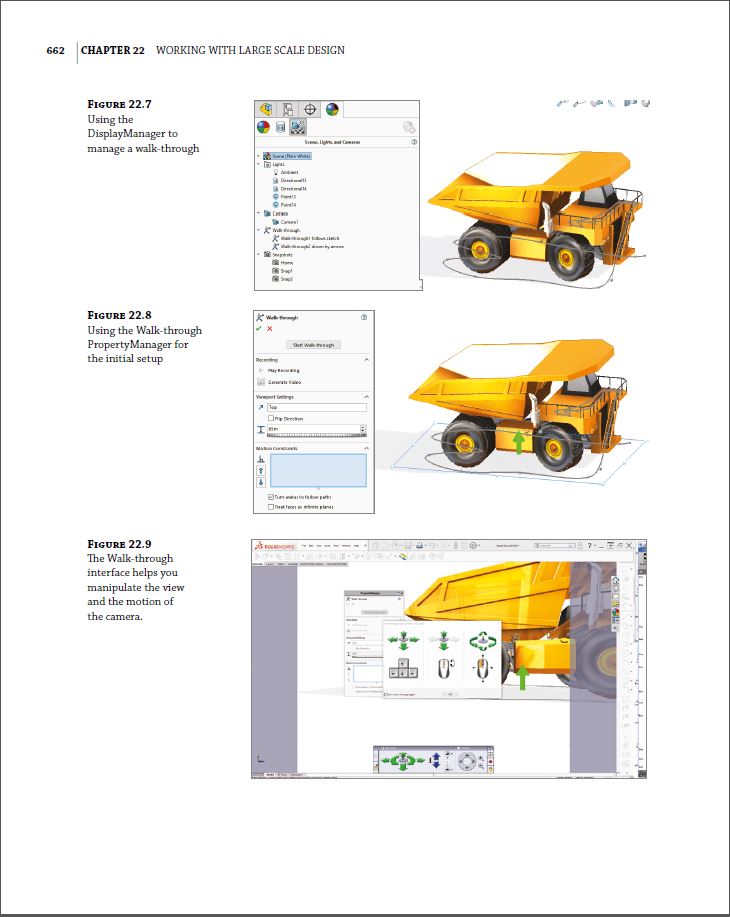Collapse the Recording section
The image size is (730, 917).
[366, 359]
